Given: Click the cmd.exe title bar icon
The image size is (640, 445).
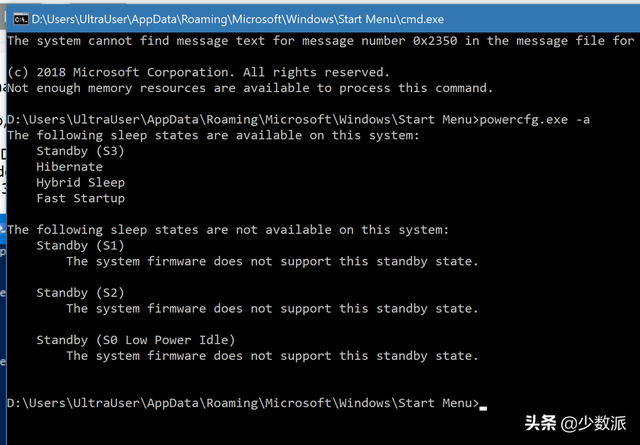Looking at the screenshot, I should click(18, 18).
